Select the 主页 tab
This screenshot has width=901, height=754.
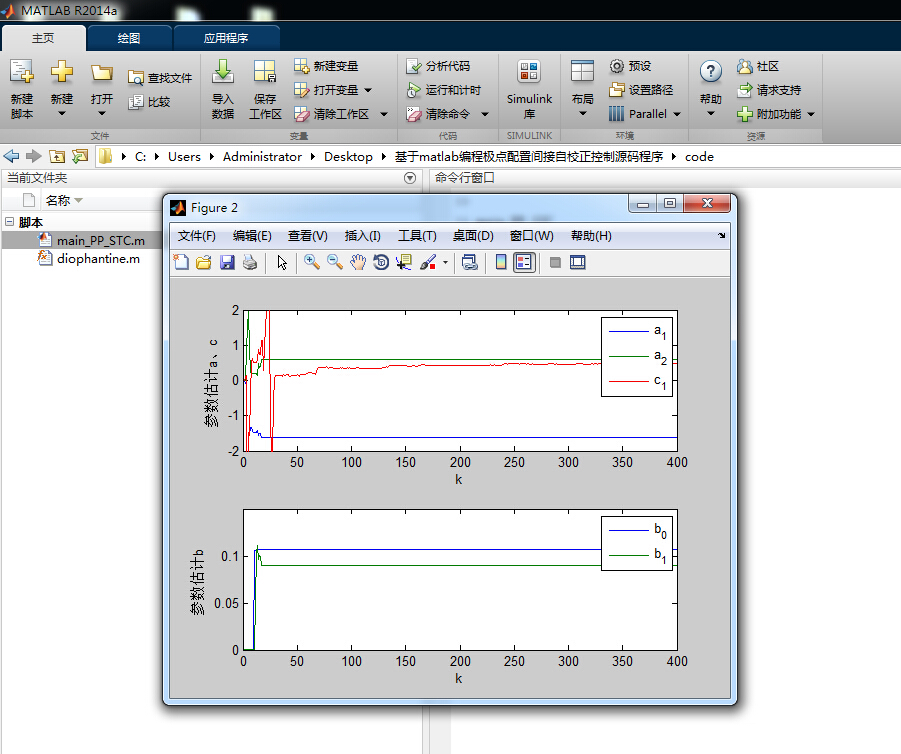point(43,38)
